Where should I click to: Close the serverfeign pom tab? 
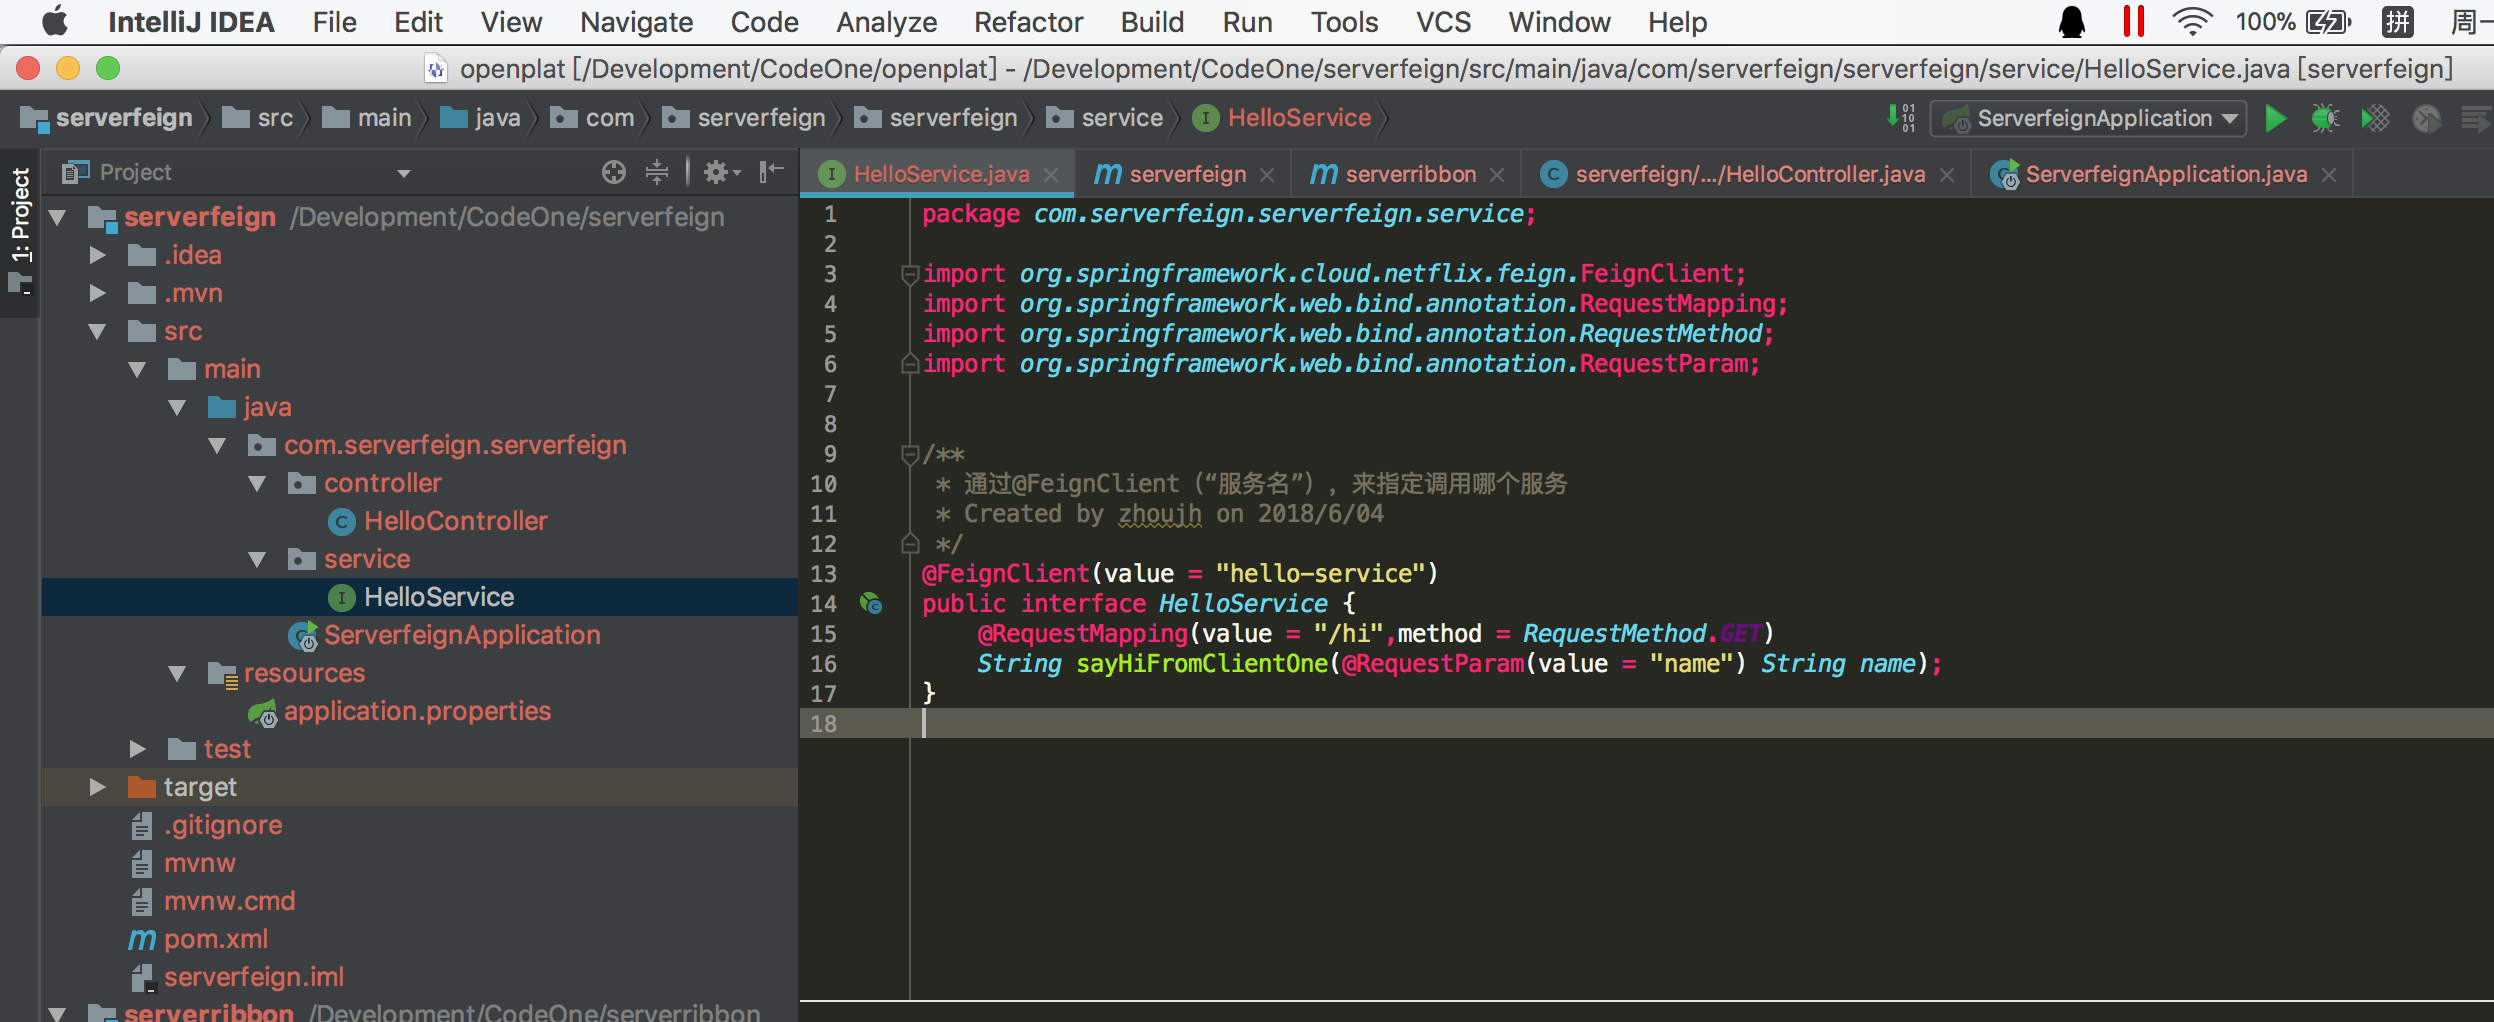[1267, 175]
